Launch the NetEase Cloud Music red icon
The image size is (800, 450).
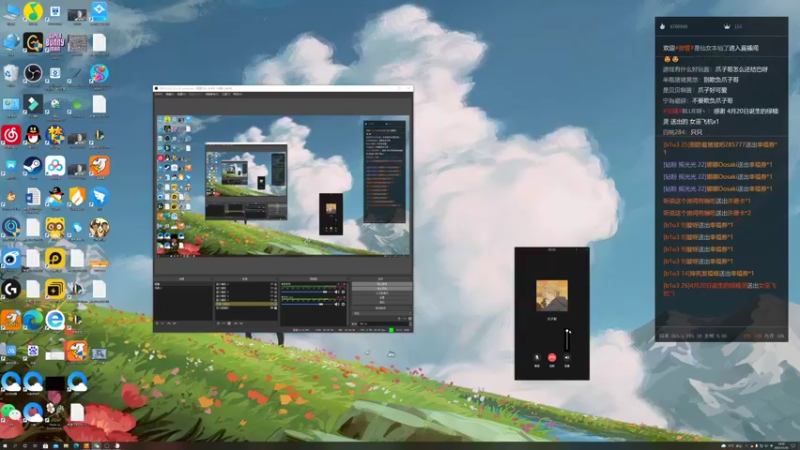11,135
